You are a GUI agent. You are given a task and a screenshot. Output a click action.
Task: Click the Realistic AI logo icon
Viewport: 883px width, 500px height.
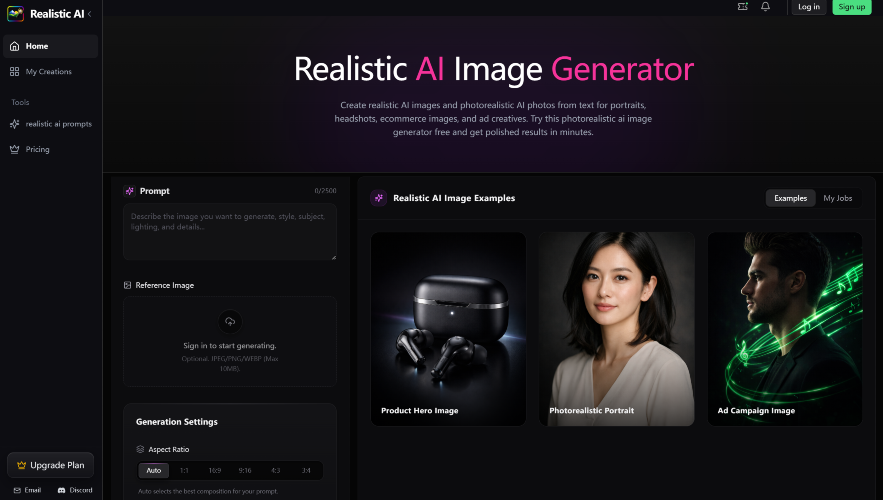pos(15,14)
